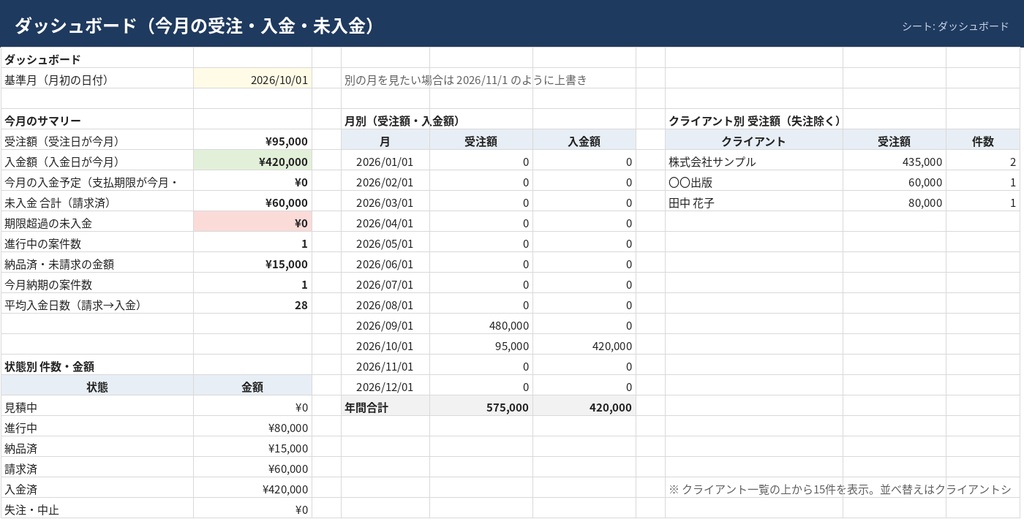Select the 95,000 cell in monthly table

tap(481, 346)
